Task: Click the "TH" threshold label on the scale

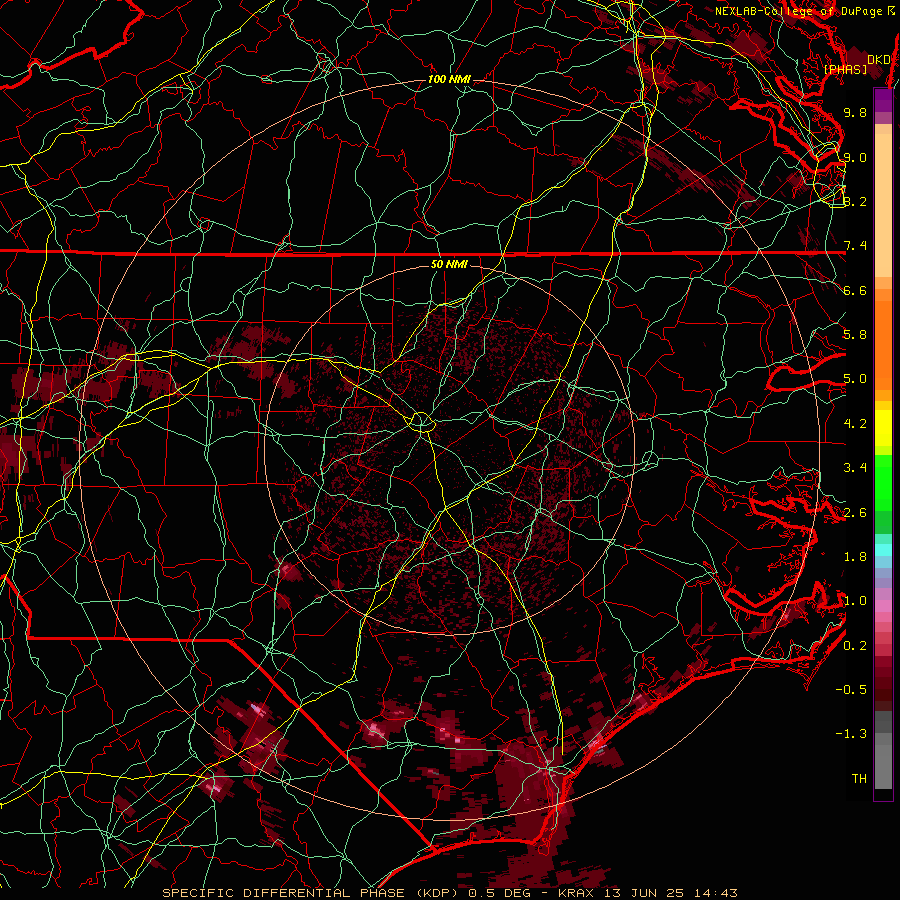Action: point(859,779)
